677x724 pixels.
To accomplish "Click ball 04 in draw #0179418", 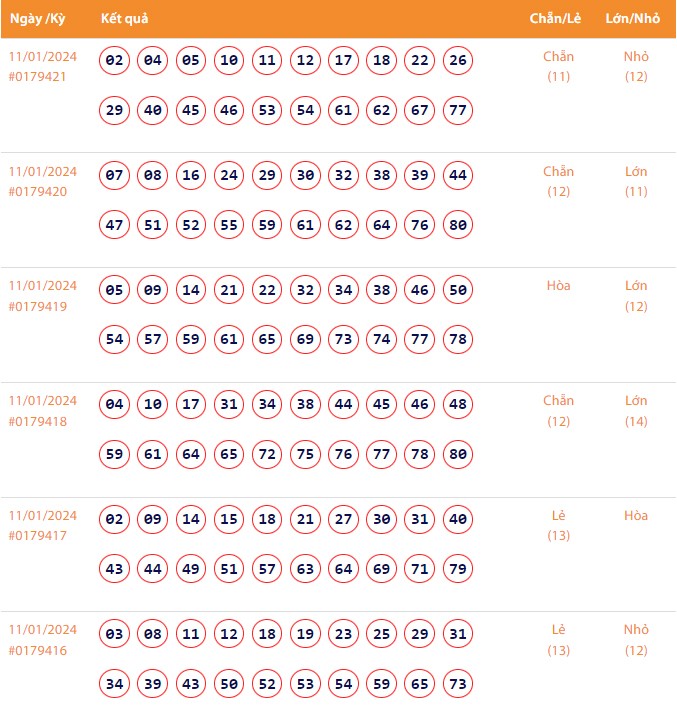I will 115,405.
